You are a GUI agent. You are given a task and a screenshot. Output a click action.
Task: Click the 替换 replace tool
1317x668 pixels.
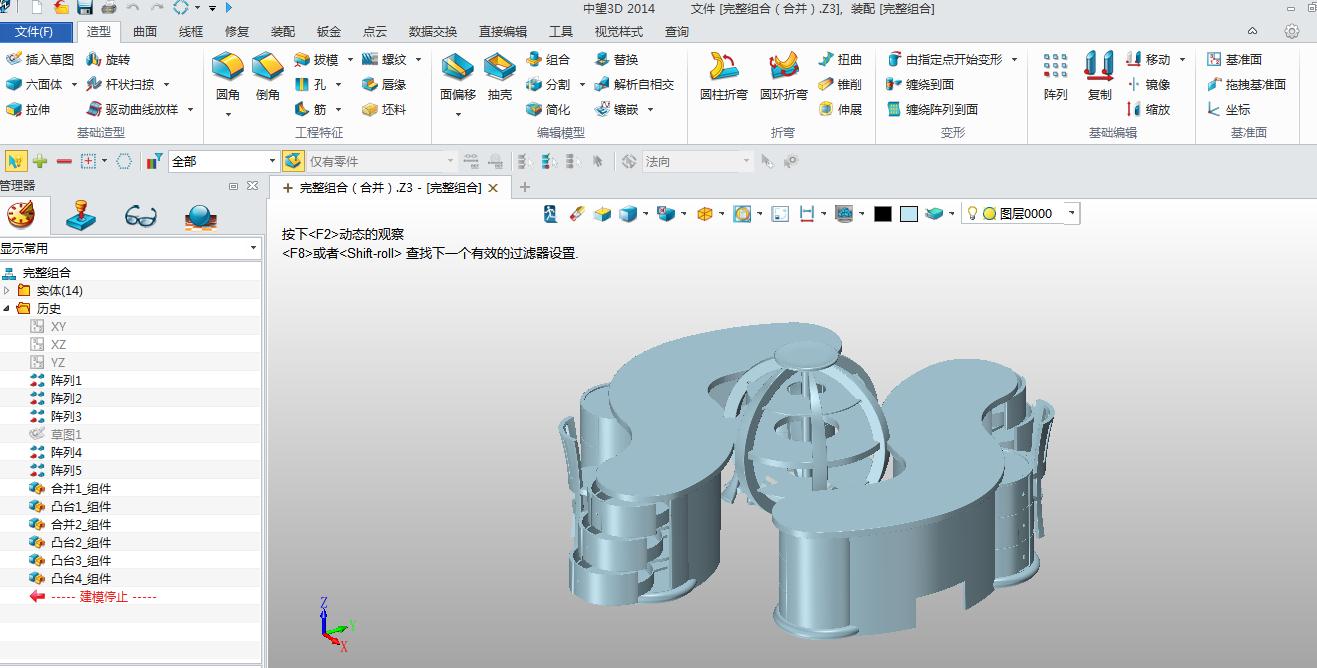616,60
